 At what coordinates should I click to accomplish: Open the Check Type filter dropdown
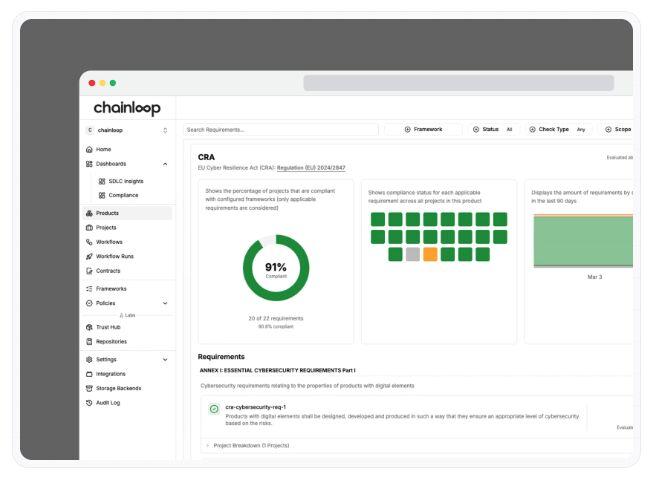click(x=558, y=129)
